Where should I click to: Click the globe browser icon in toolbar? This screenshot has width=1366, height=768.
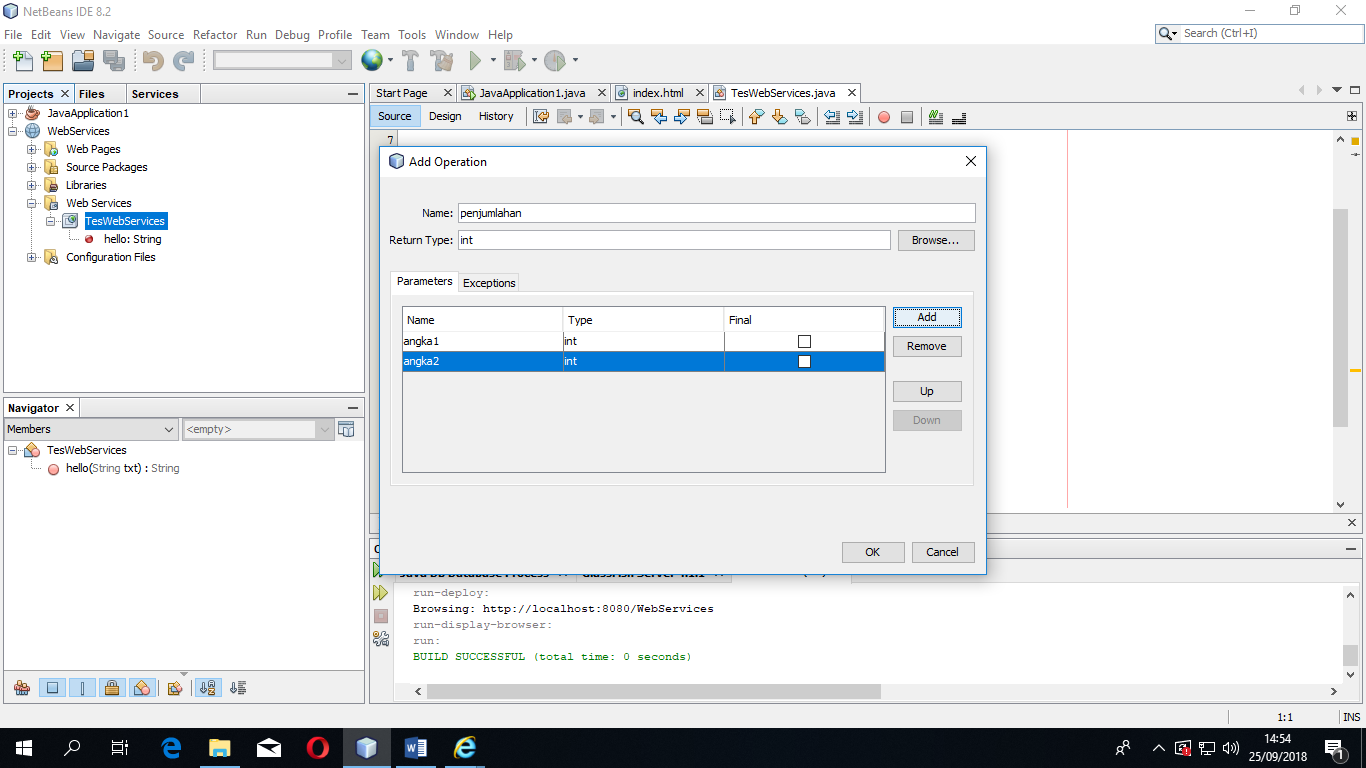click(x=372, y=61)
